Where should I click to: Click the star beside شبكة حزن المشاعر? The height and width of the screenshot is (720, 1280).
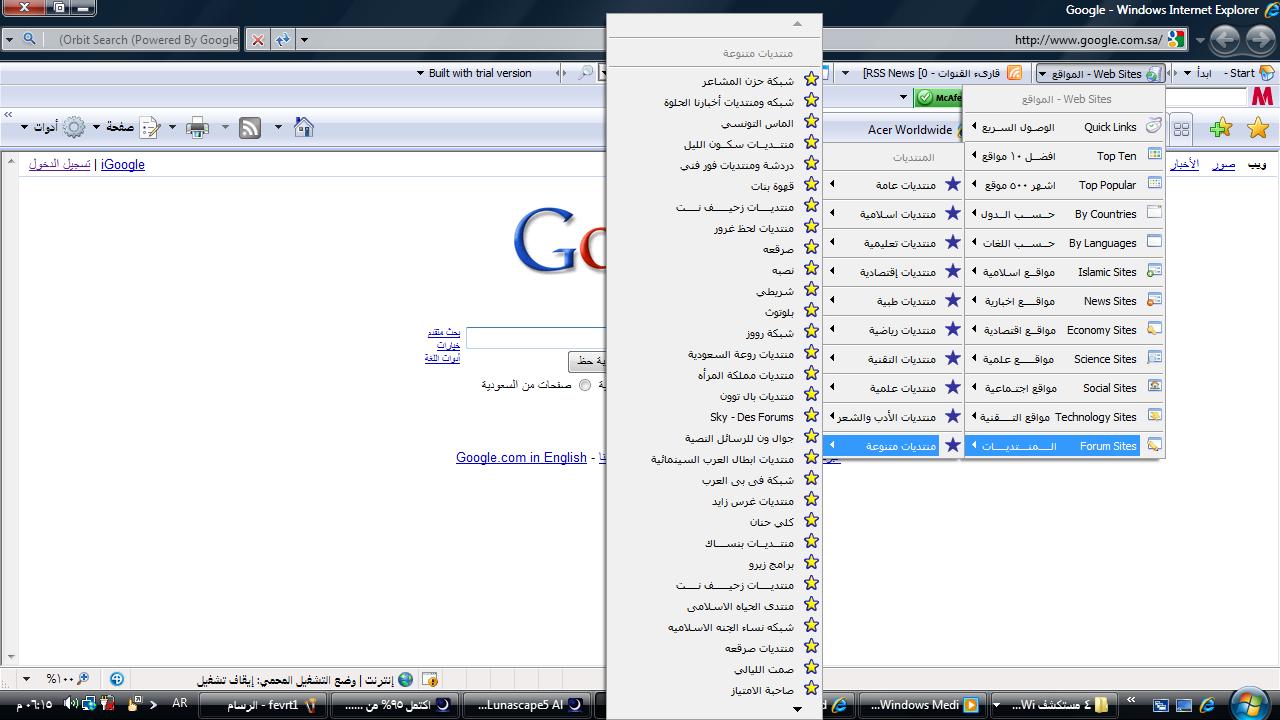click(811, 80)
